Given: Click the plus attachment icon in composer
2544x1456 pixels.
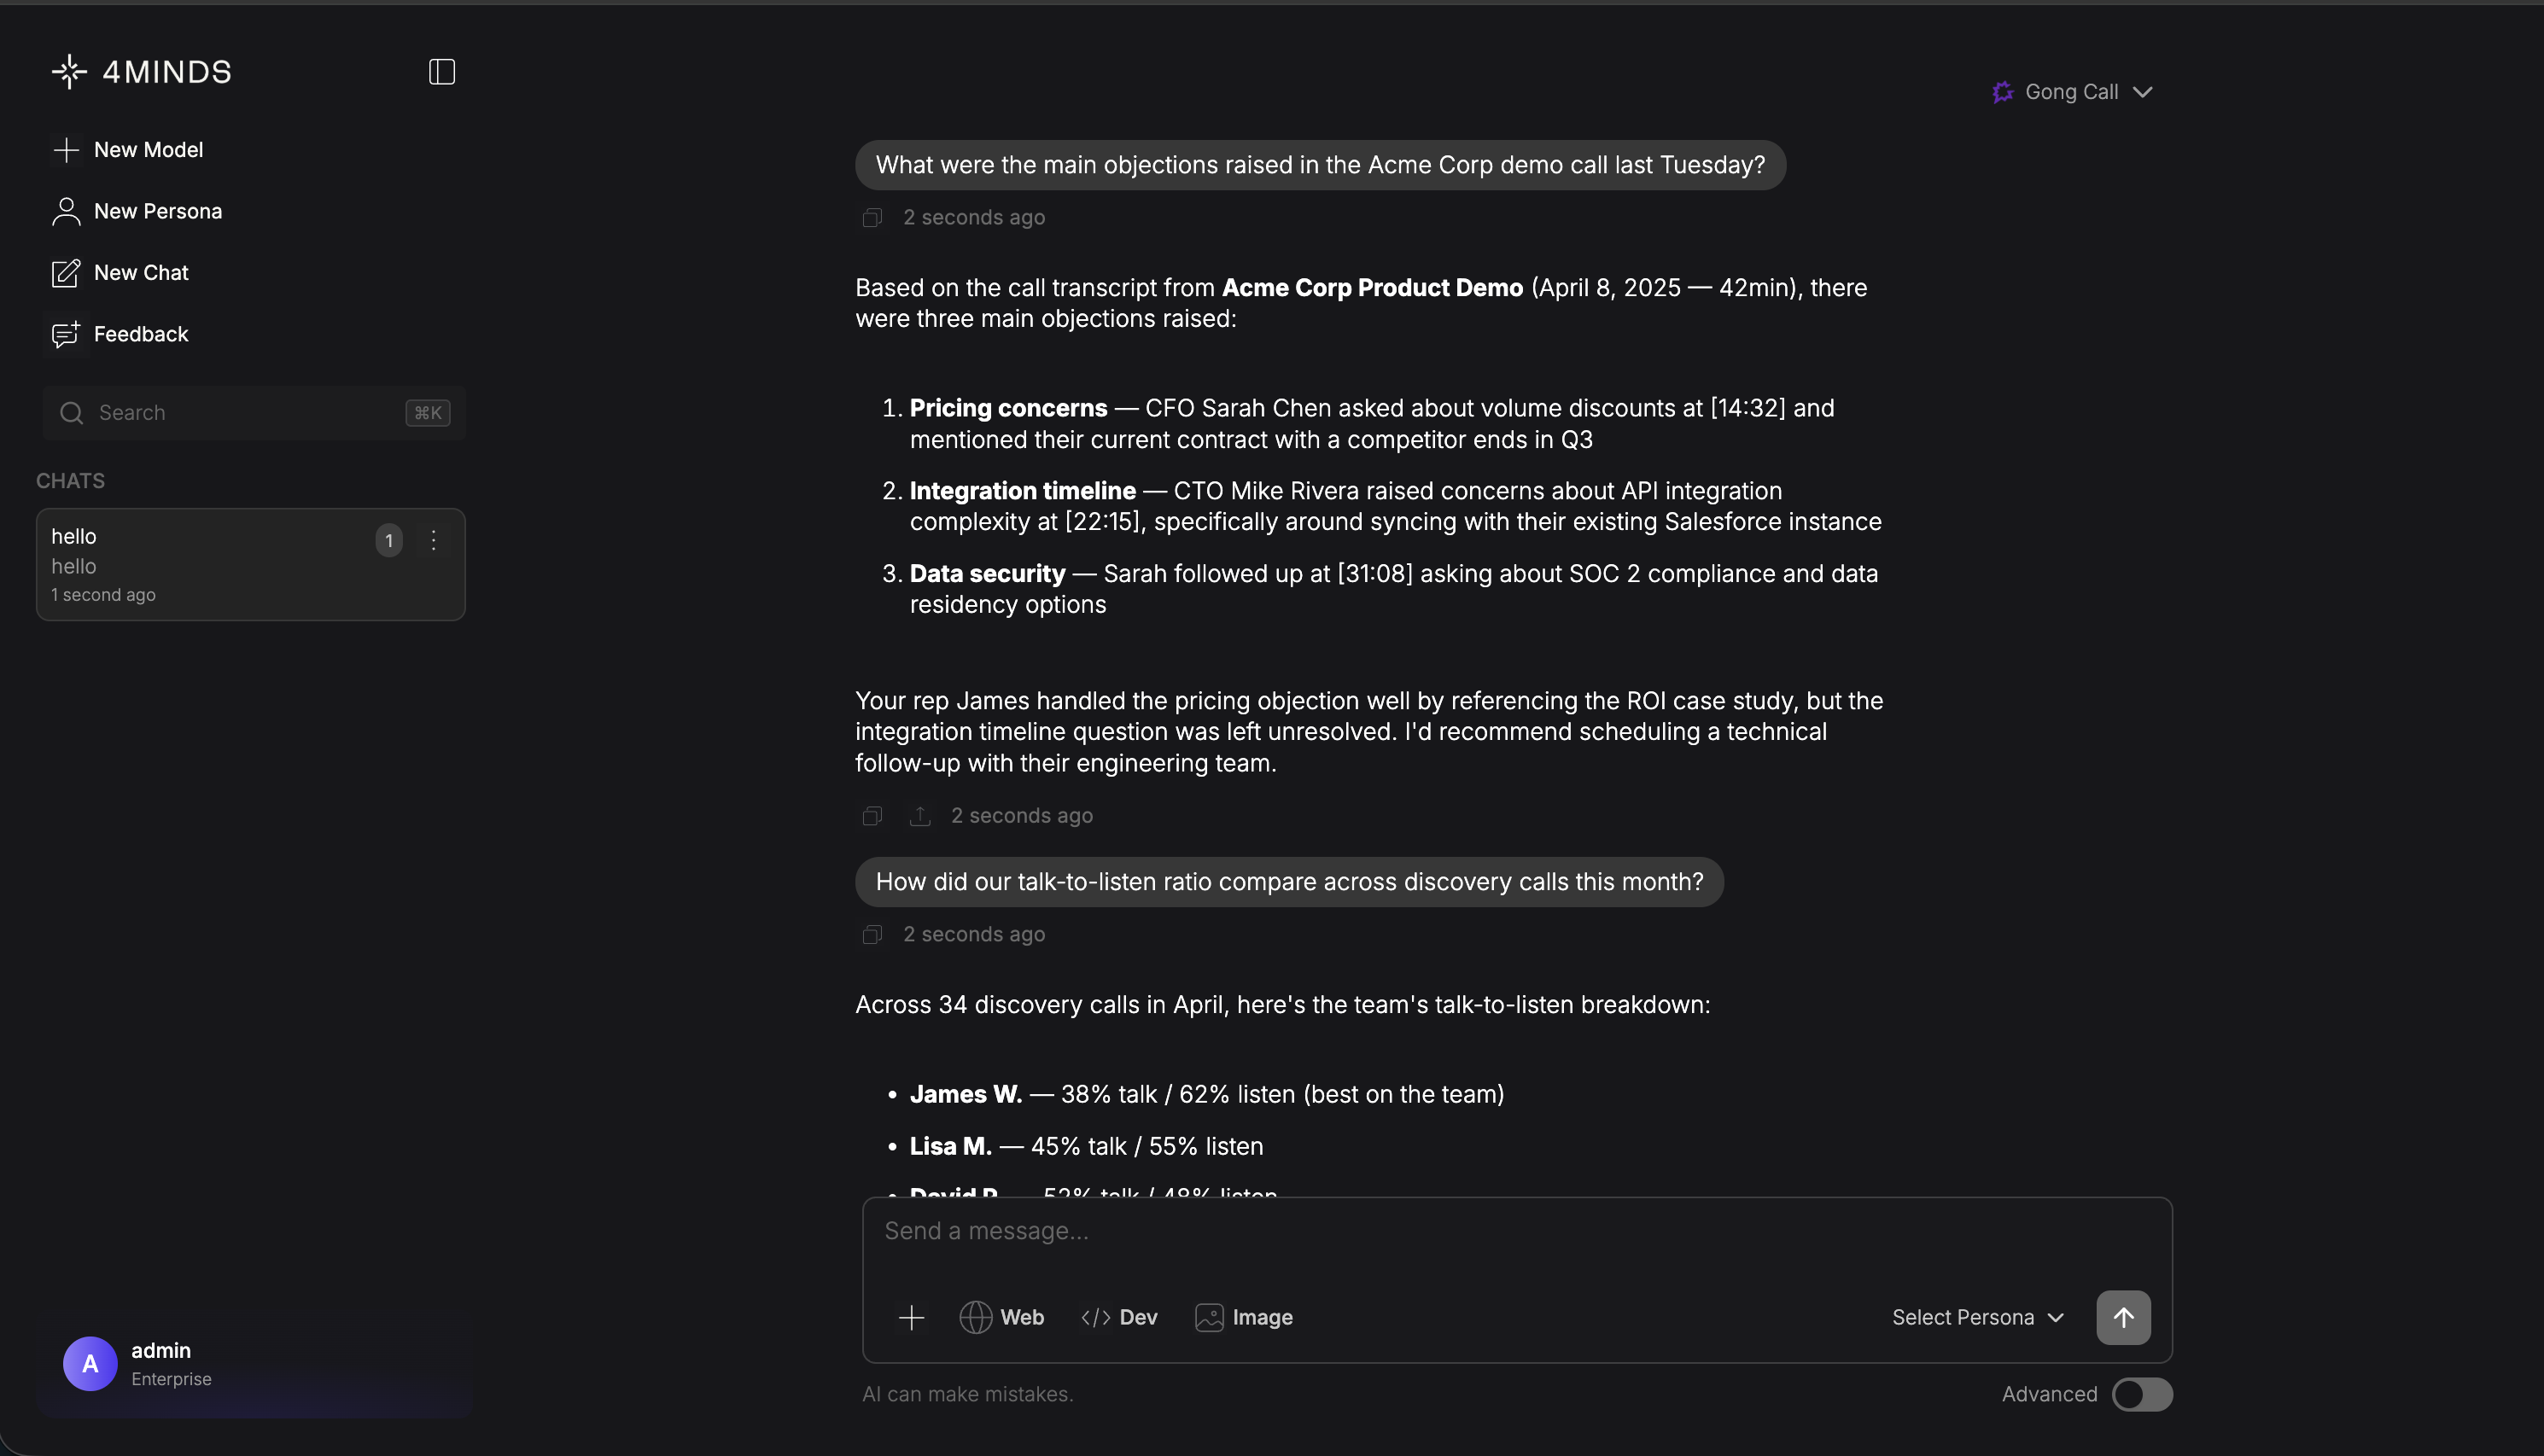Looking at the screenshot, I should click(x=911, y=1317).
